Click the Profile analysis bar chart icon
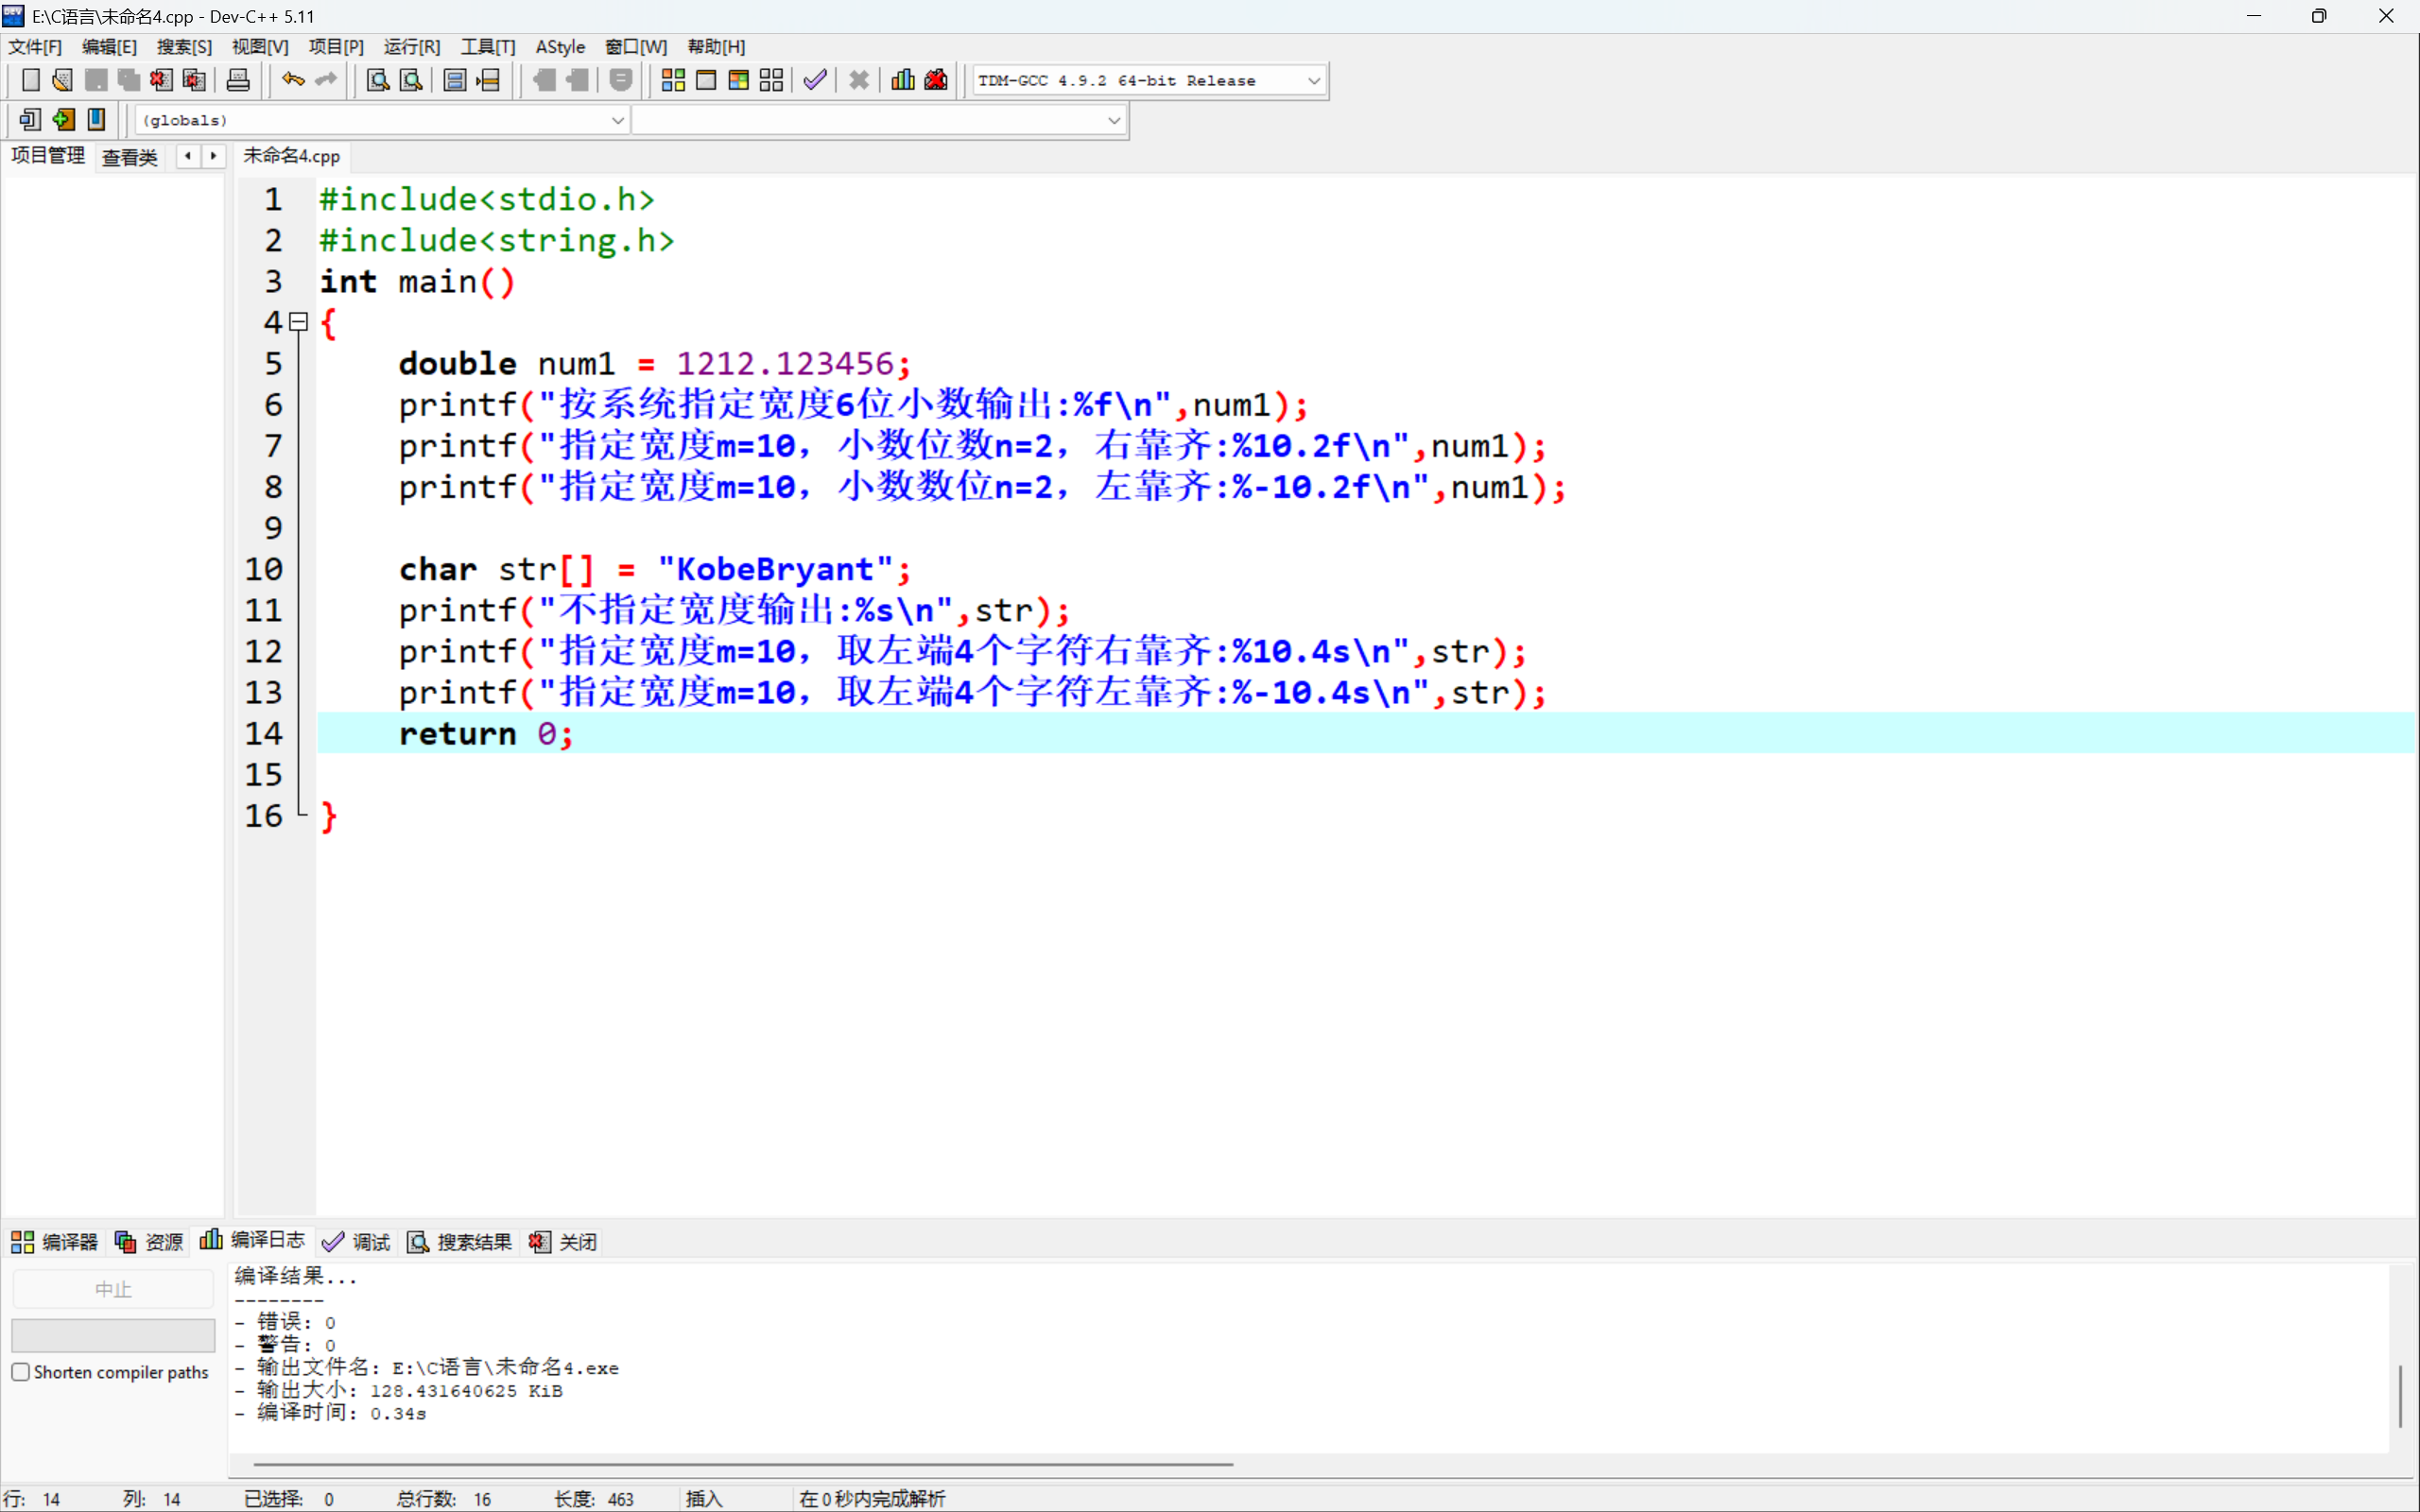This screenshot has height=1512, width=2420. (x=903, y=80)
